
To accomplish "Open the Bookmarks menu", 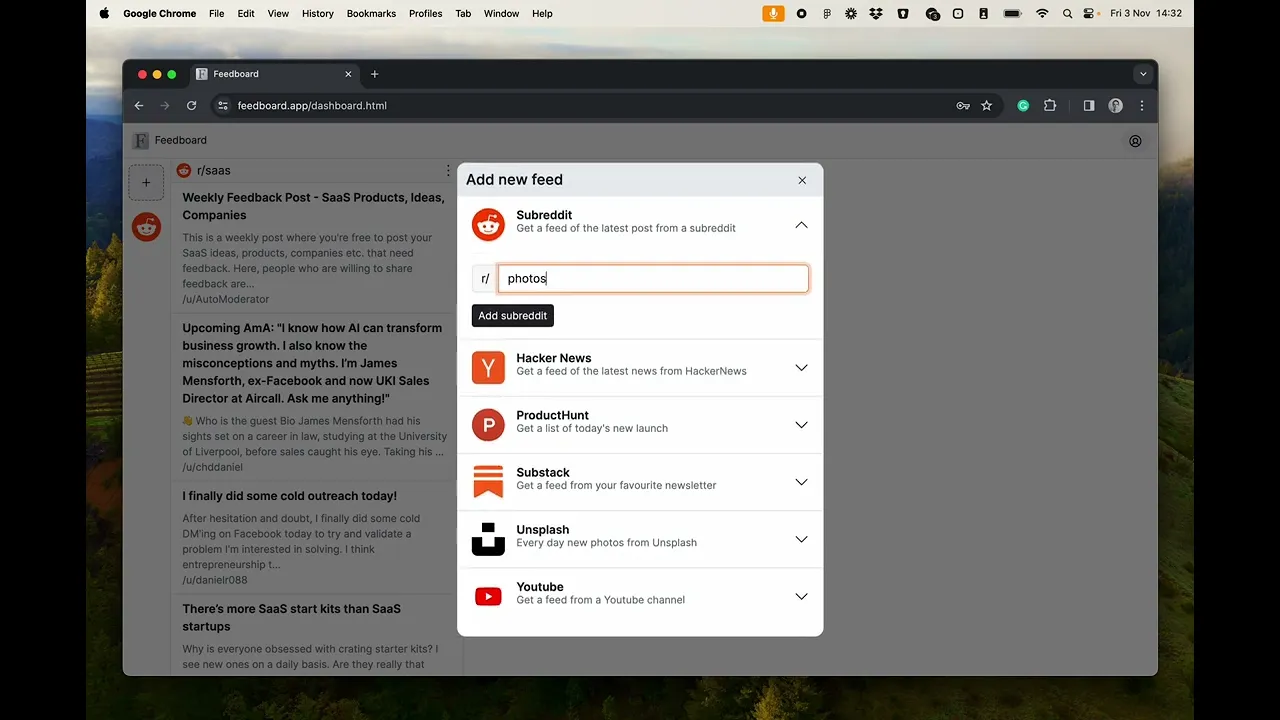I will coord(371,13).
